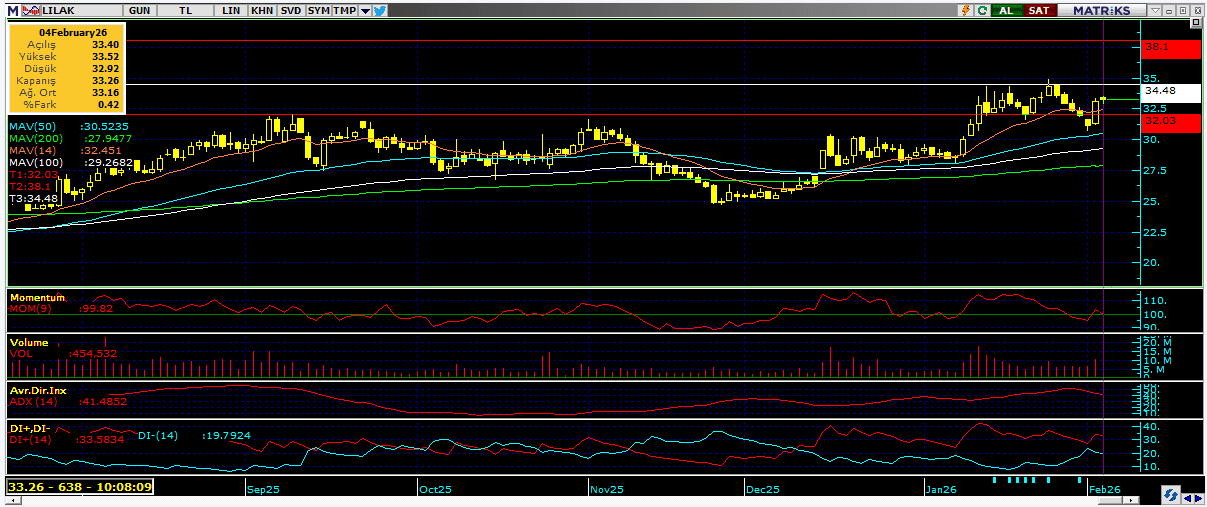The height and width of the screenshot is (507, 1207).
Task: Toggle LIN linear scale mode
Action: [x=232, y=10]
